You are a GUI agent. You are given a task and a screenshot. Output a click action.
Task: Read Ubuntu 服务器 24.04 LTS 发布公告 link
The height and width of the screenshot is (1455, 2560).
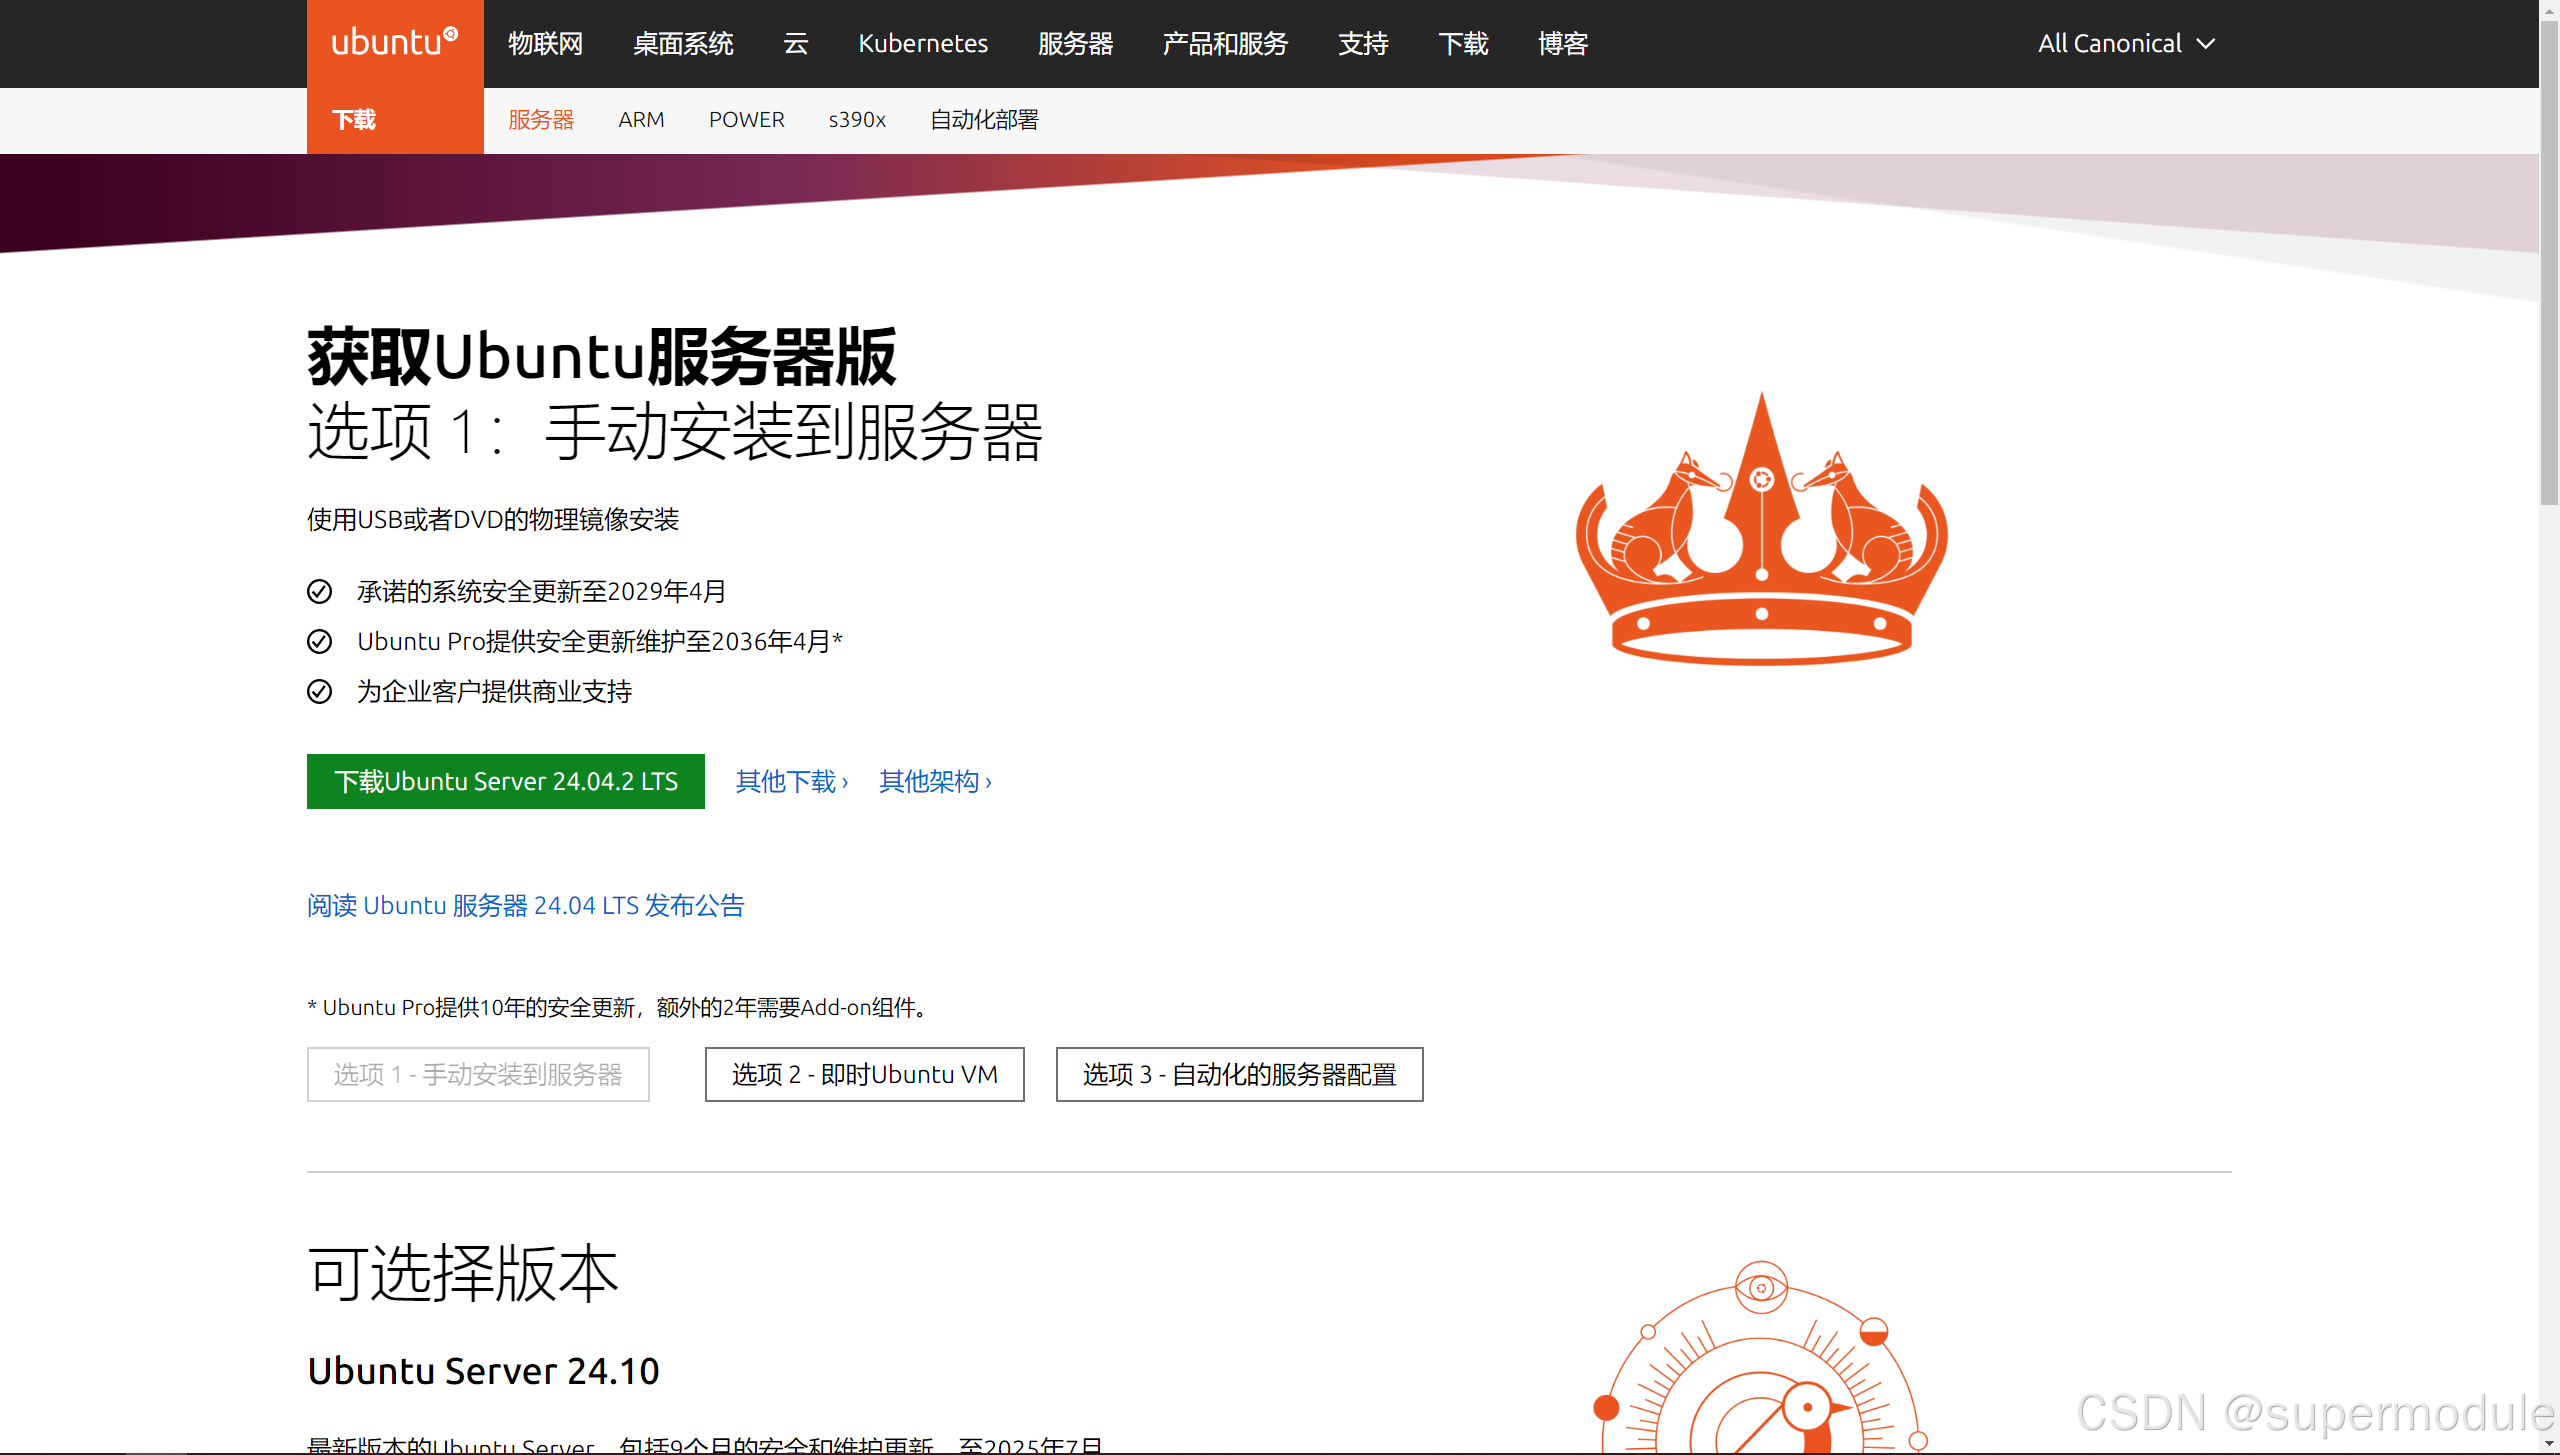tap(525, 906)
